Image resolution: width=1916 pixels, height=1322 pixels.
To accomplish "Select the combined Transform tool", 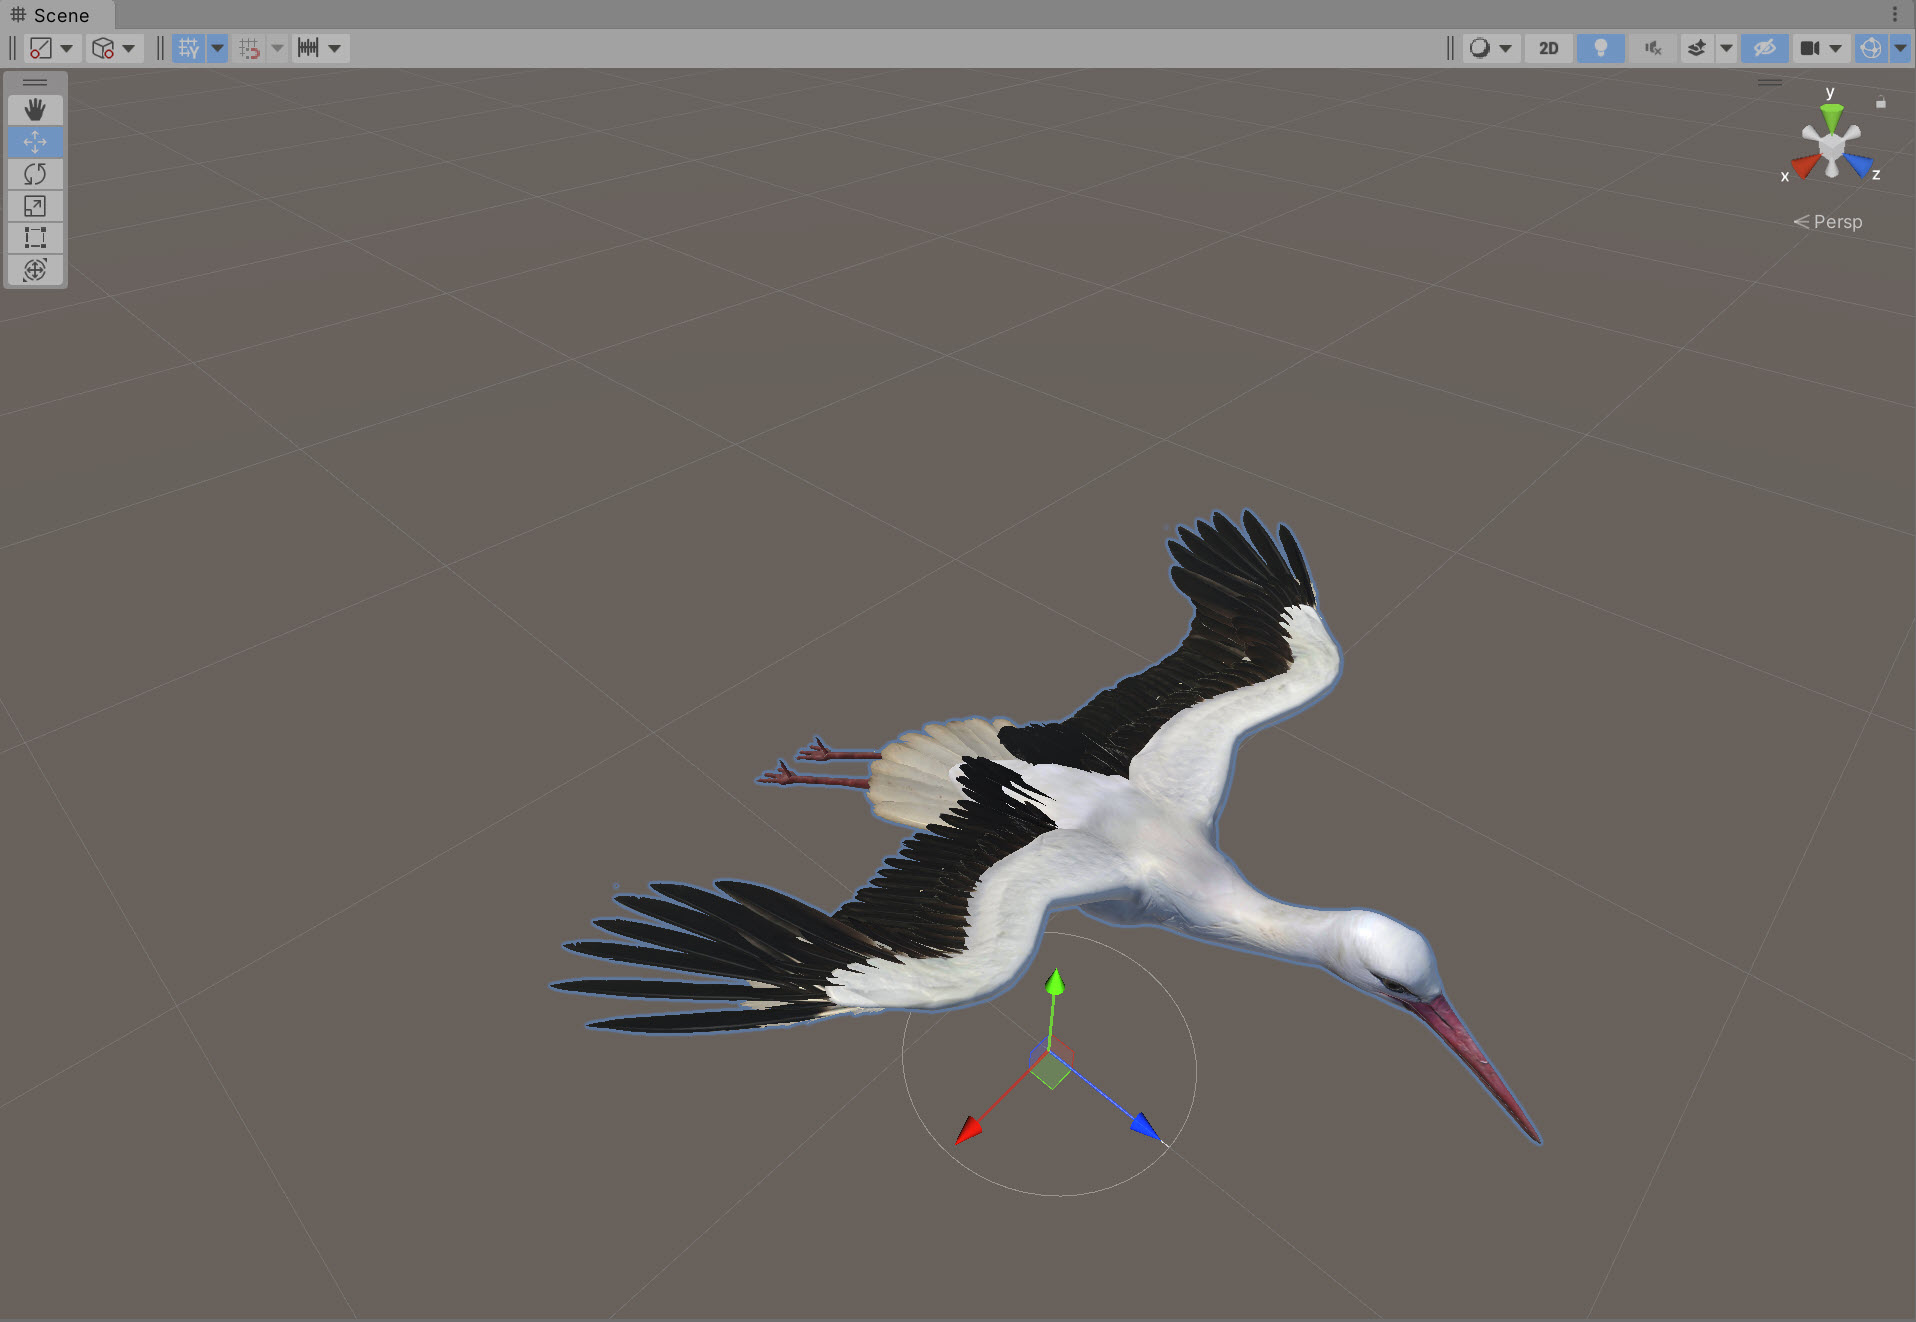I will (35, 270).
